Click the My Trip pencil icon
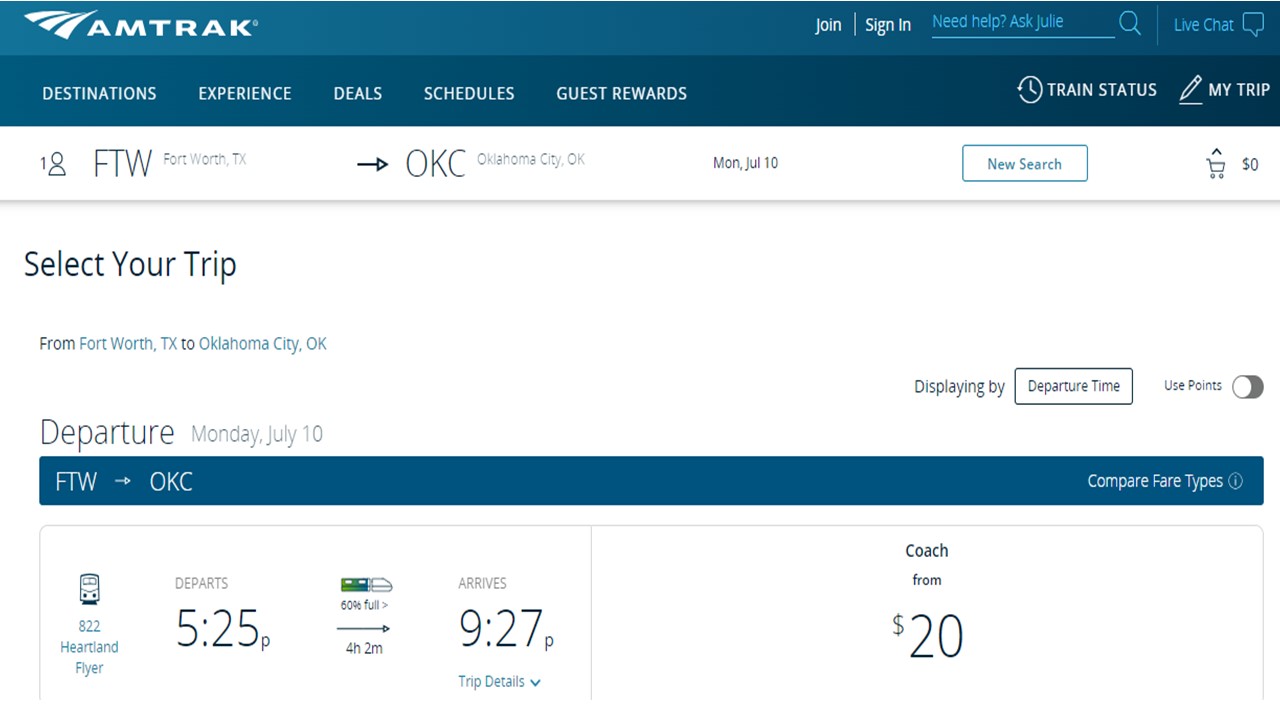The width and height of the screenshot is (1280, 720). point(1190,90)
